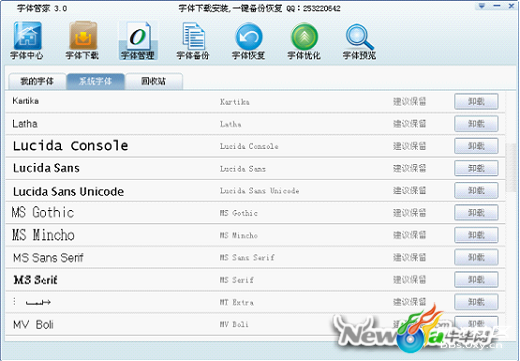Open the 字体中心 home icon
The image size is (520, 361).
pyautogui.click(x=27, y=41)
